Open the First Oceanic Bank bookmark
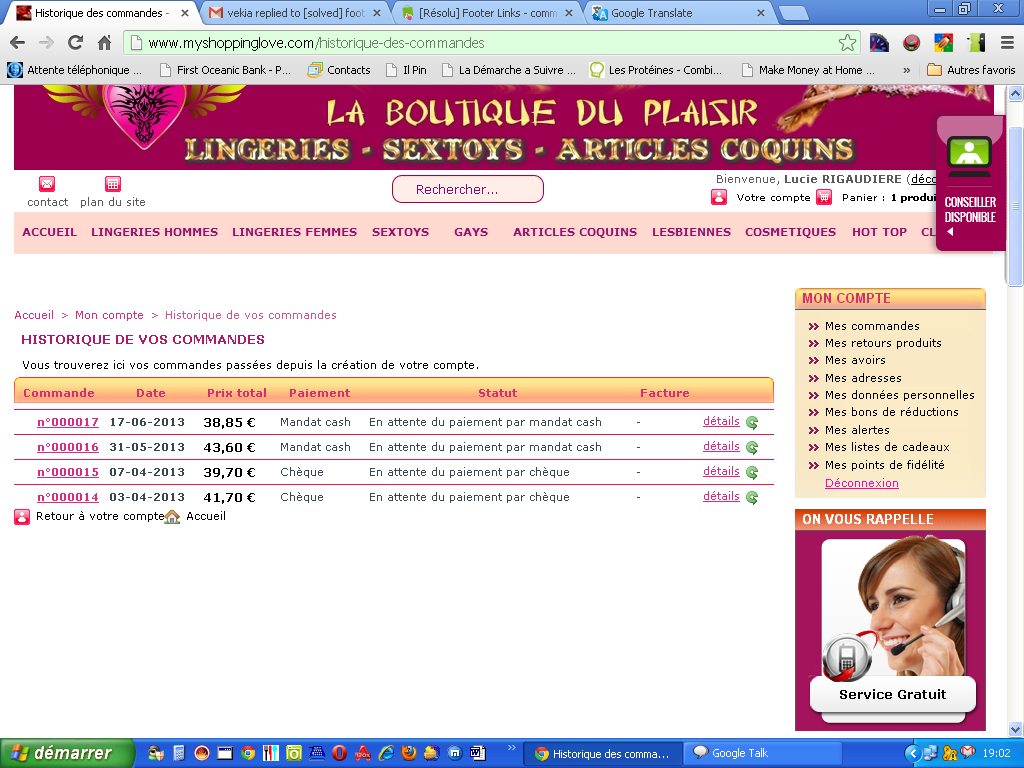The width and height of the screenshot is (1024, 768). 225,70
